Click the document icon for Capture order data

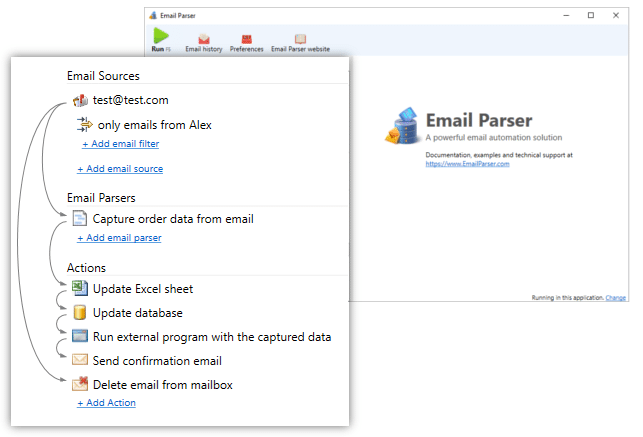(x=80, y=218)
